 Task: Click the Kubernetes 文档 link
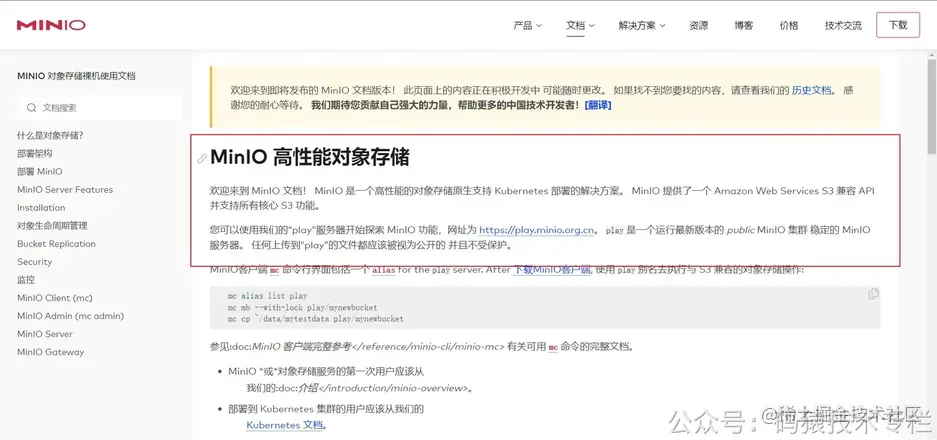click(286, 425)
